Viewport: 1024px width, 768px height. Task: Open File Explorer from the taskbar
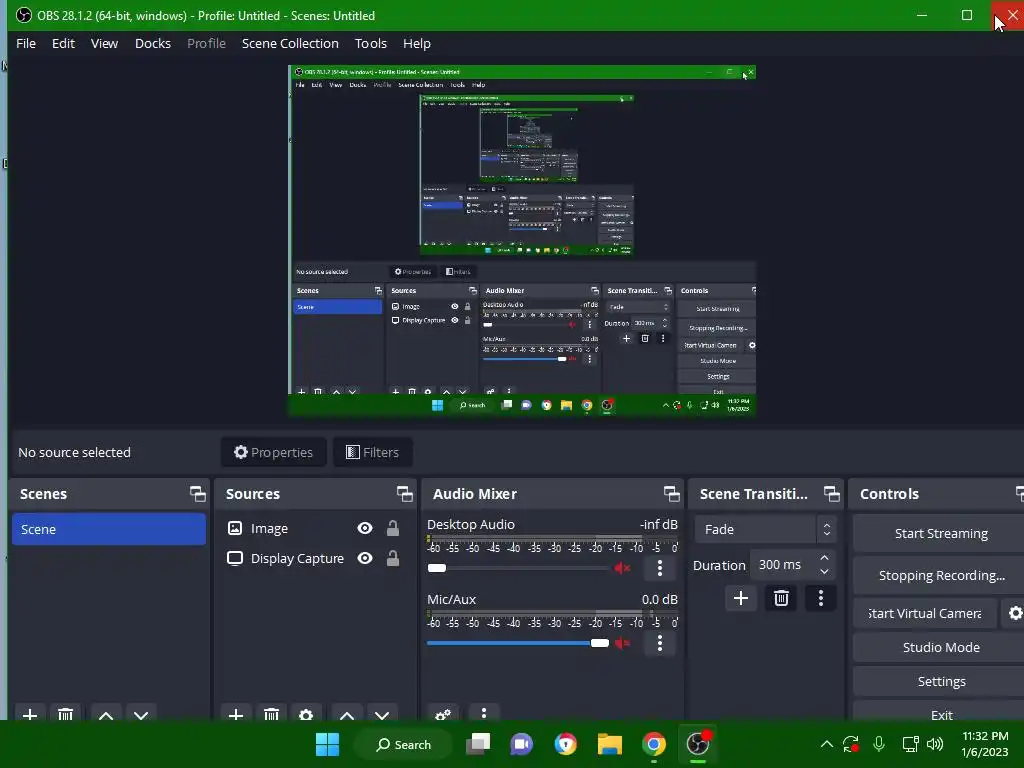pyautogui.click(x=609, y=744)
